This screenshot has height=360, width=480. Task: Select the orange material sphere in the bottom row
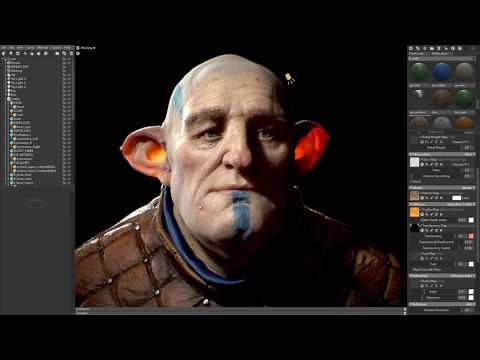pos(464,123)
